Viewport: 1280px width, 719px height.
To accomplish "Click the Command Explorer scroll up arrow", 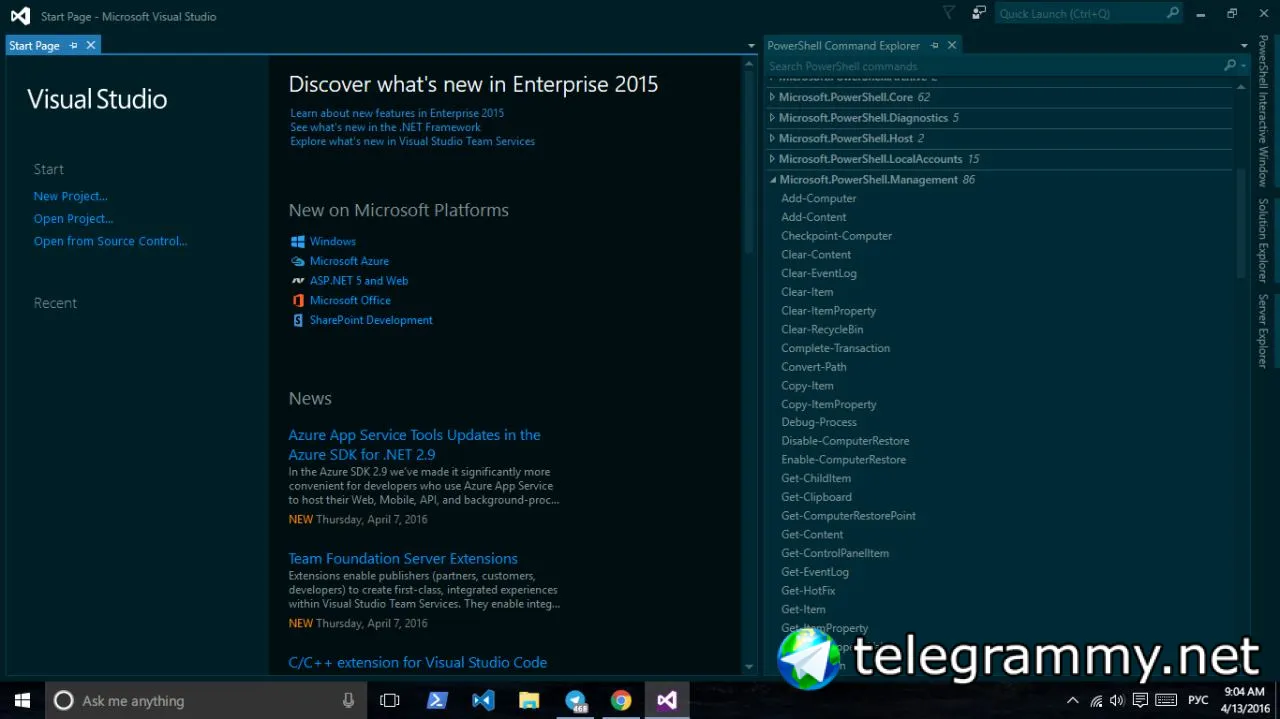I will point(1243,87).
